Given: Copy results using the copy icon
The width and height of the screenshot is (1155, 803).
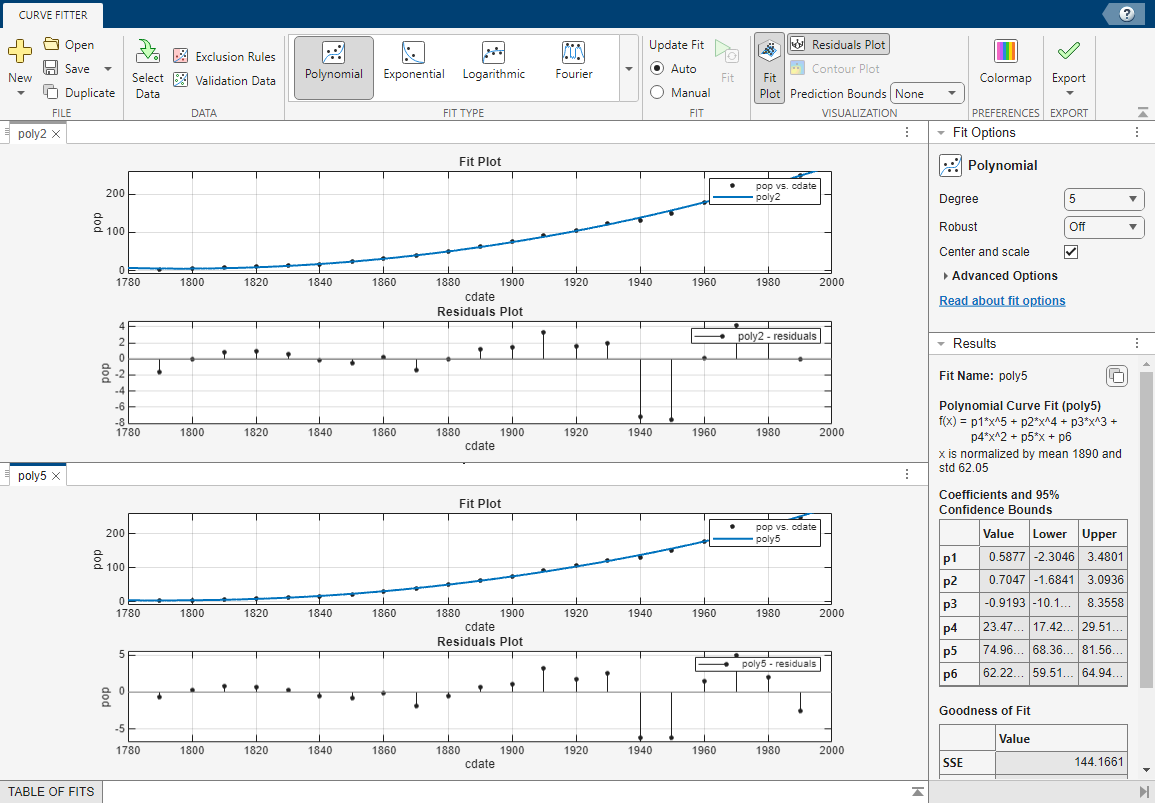Looking at the screenshot, I should 1117,376.
